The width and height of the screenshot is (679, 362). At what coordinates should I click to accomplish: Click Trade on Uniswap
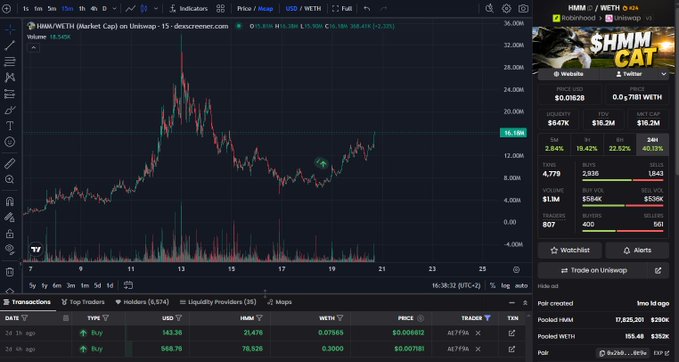point(594,271)
